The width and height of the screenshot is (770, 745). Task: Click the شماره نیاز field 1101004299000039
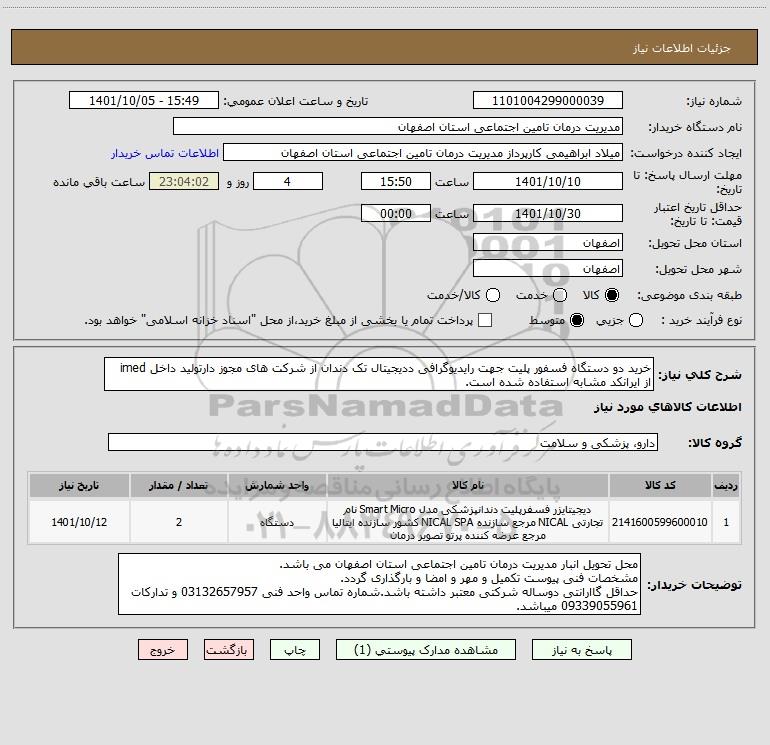click(548, 100)
